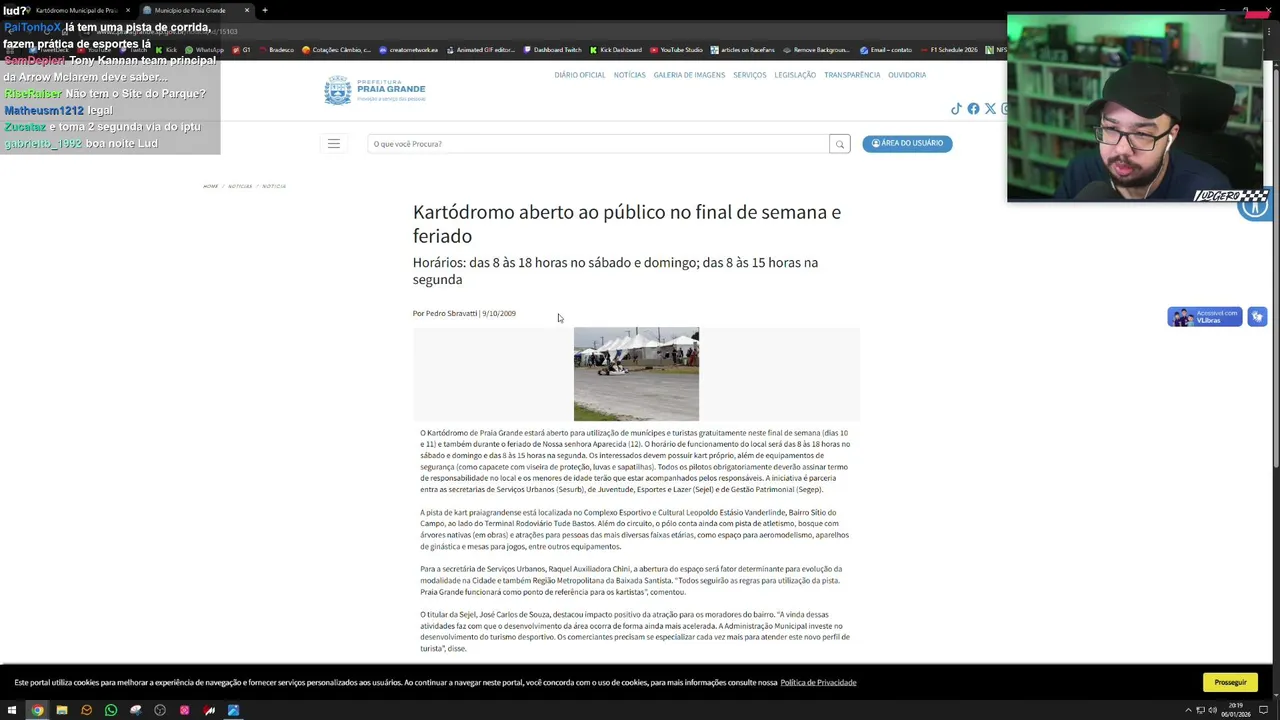The width and height of the screenshot is (1280, 720).
Task: Open the Photos app taskbar icon
Action: 234,710
